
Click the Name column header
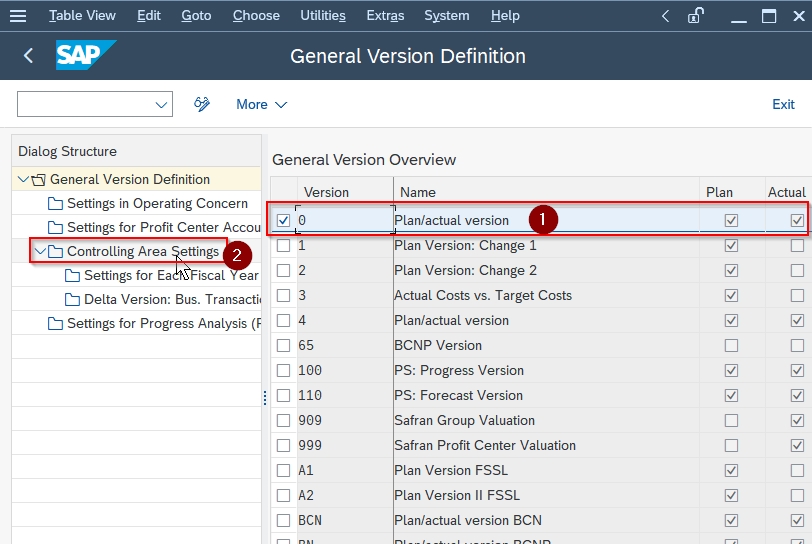tap(546, 192)
